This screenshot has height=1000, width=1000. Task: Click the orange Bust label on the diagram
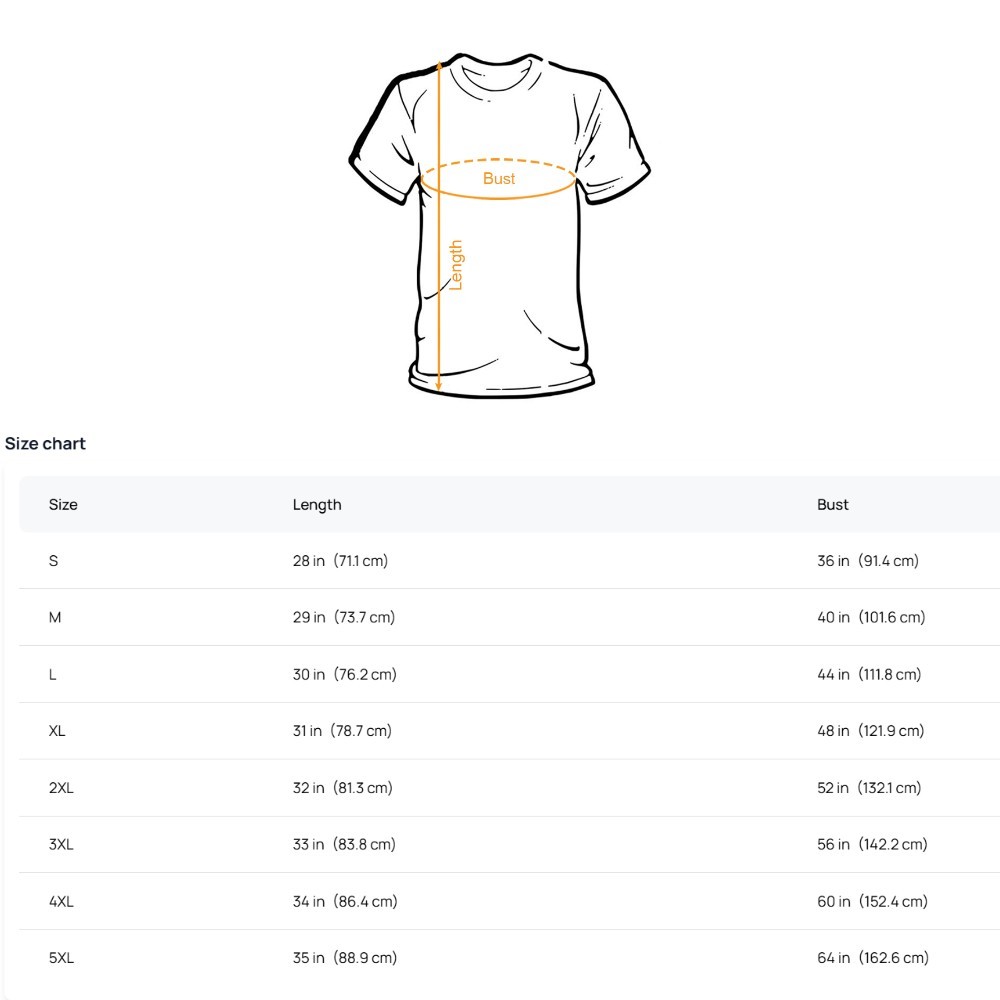499,179
